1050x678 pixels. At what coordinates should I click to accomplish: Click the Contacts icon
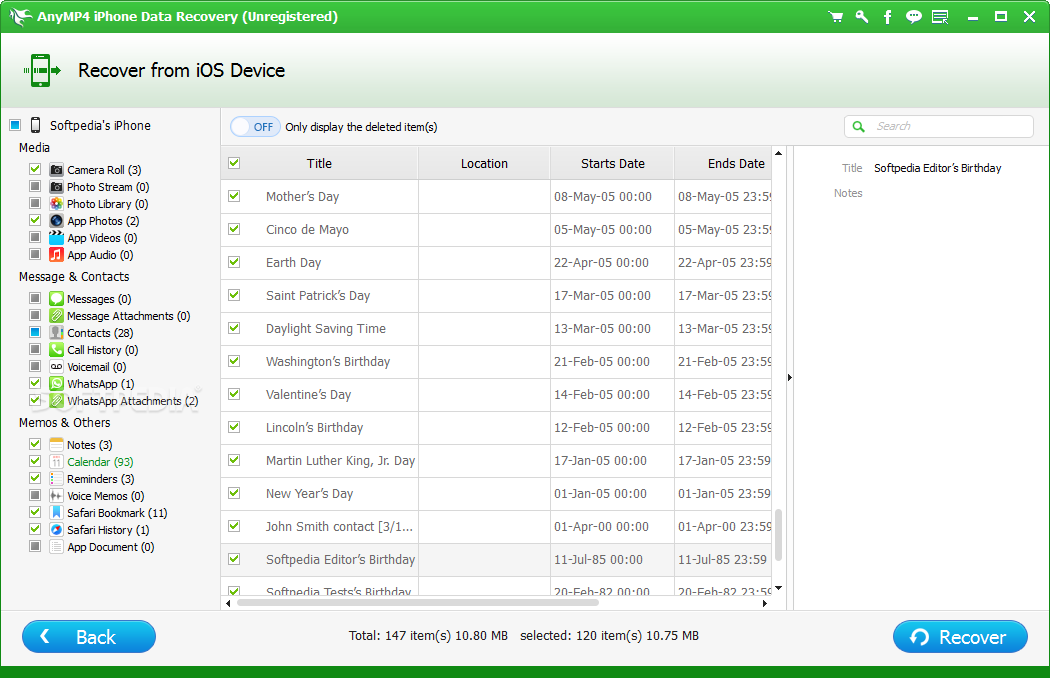tap(57, 332)
